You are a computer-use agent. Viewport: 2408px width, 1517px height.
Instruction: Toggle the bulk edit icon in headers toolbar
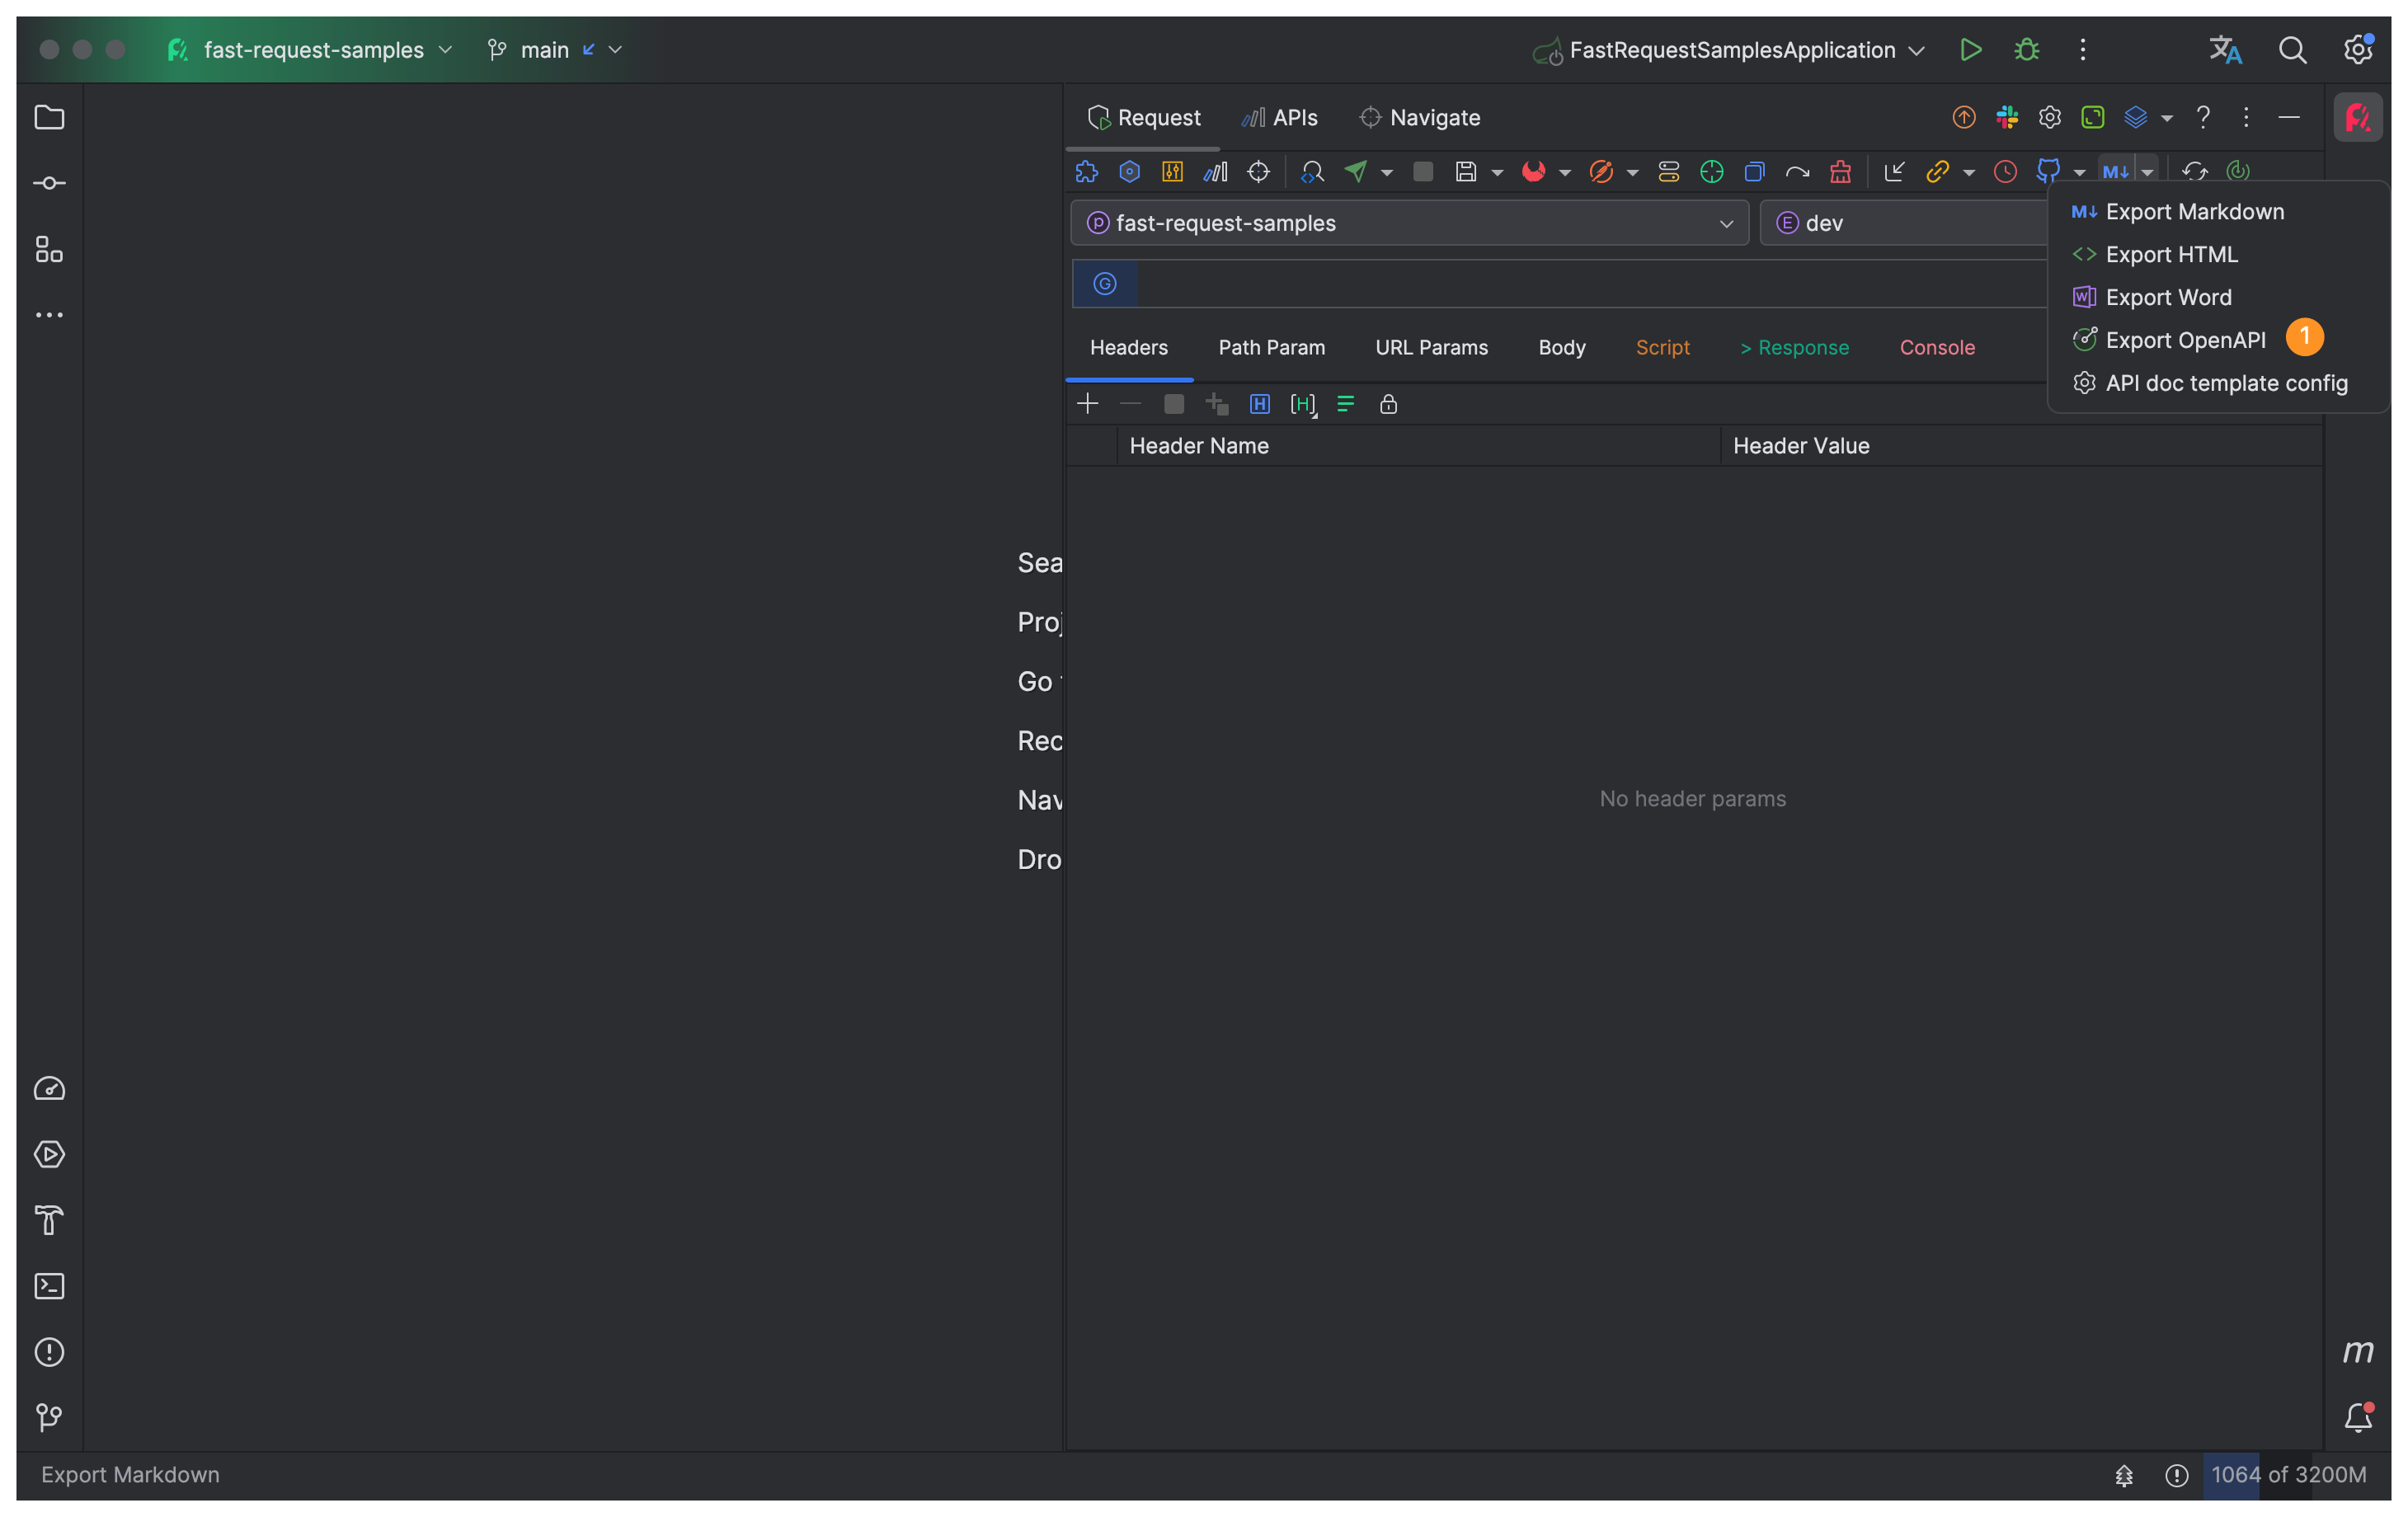click(x=1345, y=404)
